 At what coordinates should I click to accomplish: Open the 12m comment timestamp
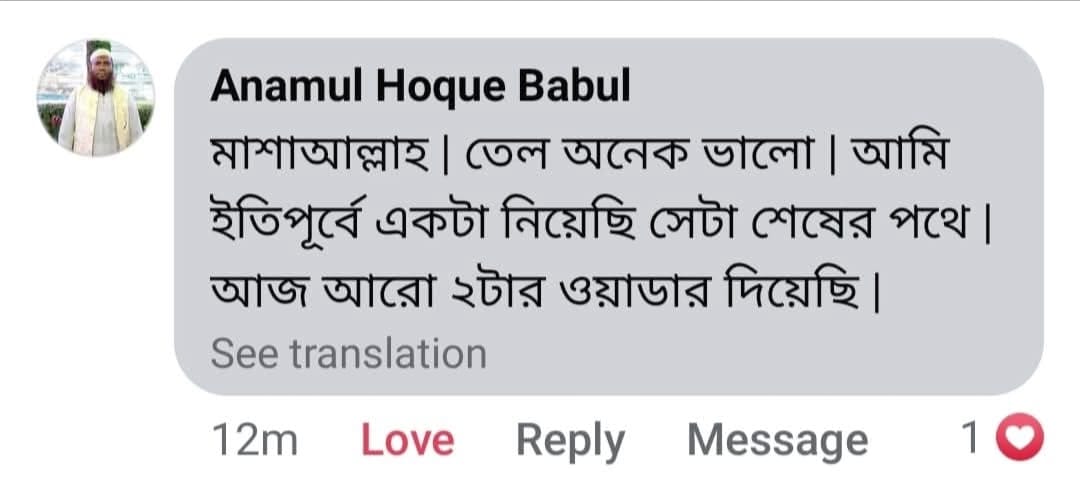[x=255, y=440]
